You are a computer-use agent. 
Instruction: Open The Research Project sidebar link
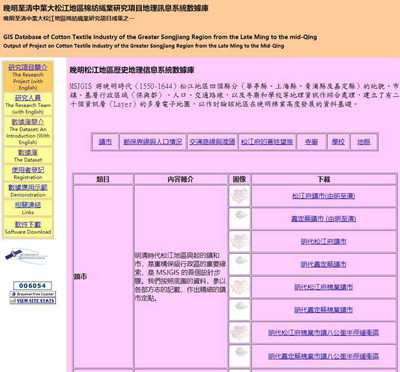tap(28, 67)
